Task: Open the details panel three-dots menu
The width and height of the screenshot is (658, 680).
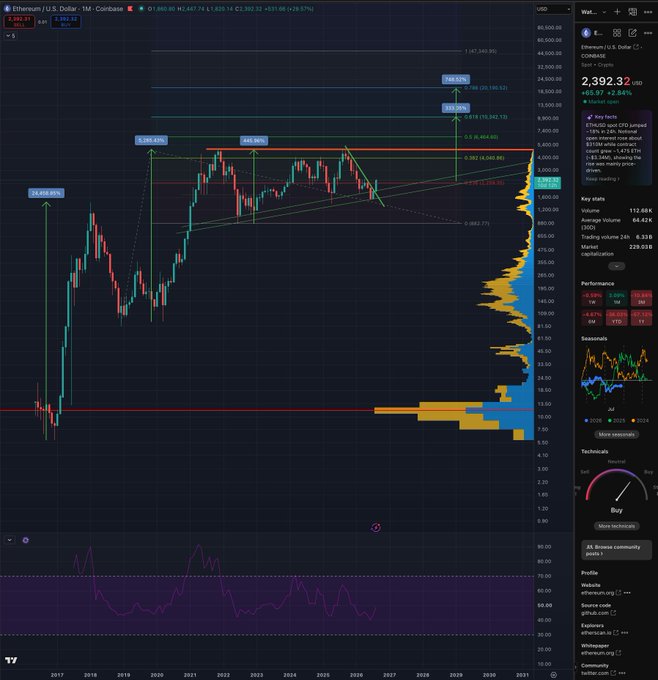Action: click(648, 33)
